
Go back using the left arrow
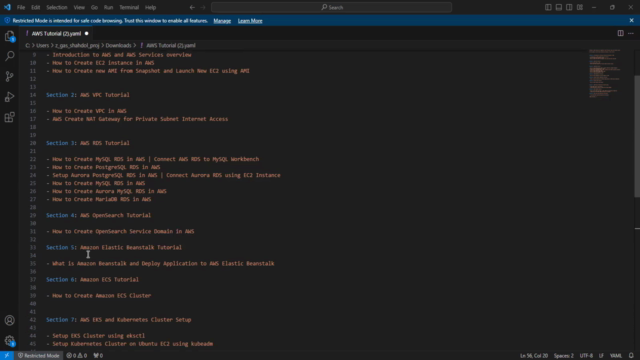[x=192, y=7]
